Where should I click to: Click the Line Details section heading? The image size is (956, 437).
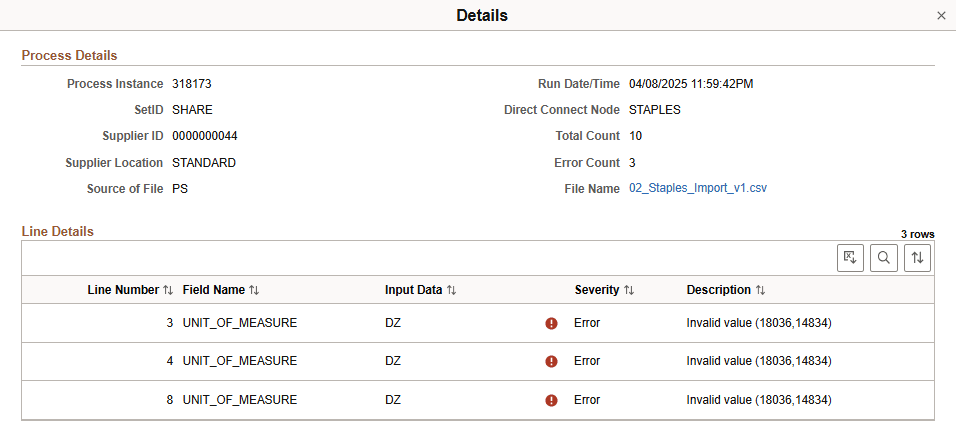(58, 232)
